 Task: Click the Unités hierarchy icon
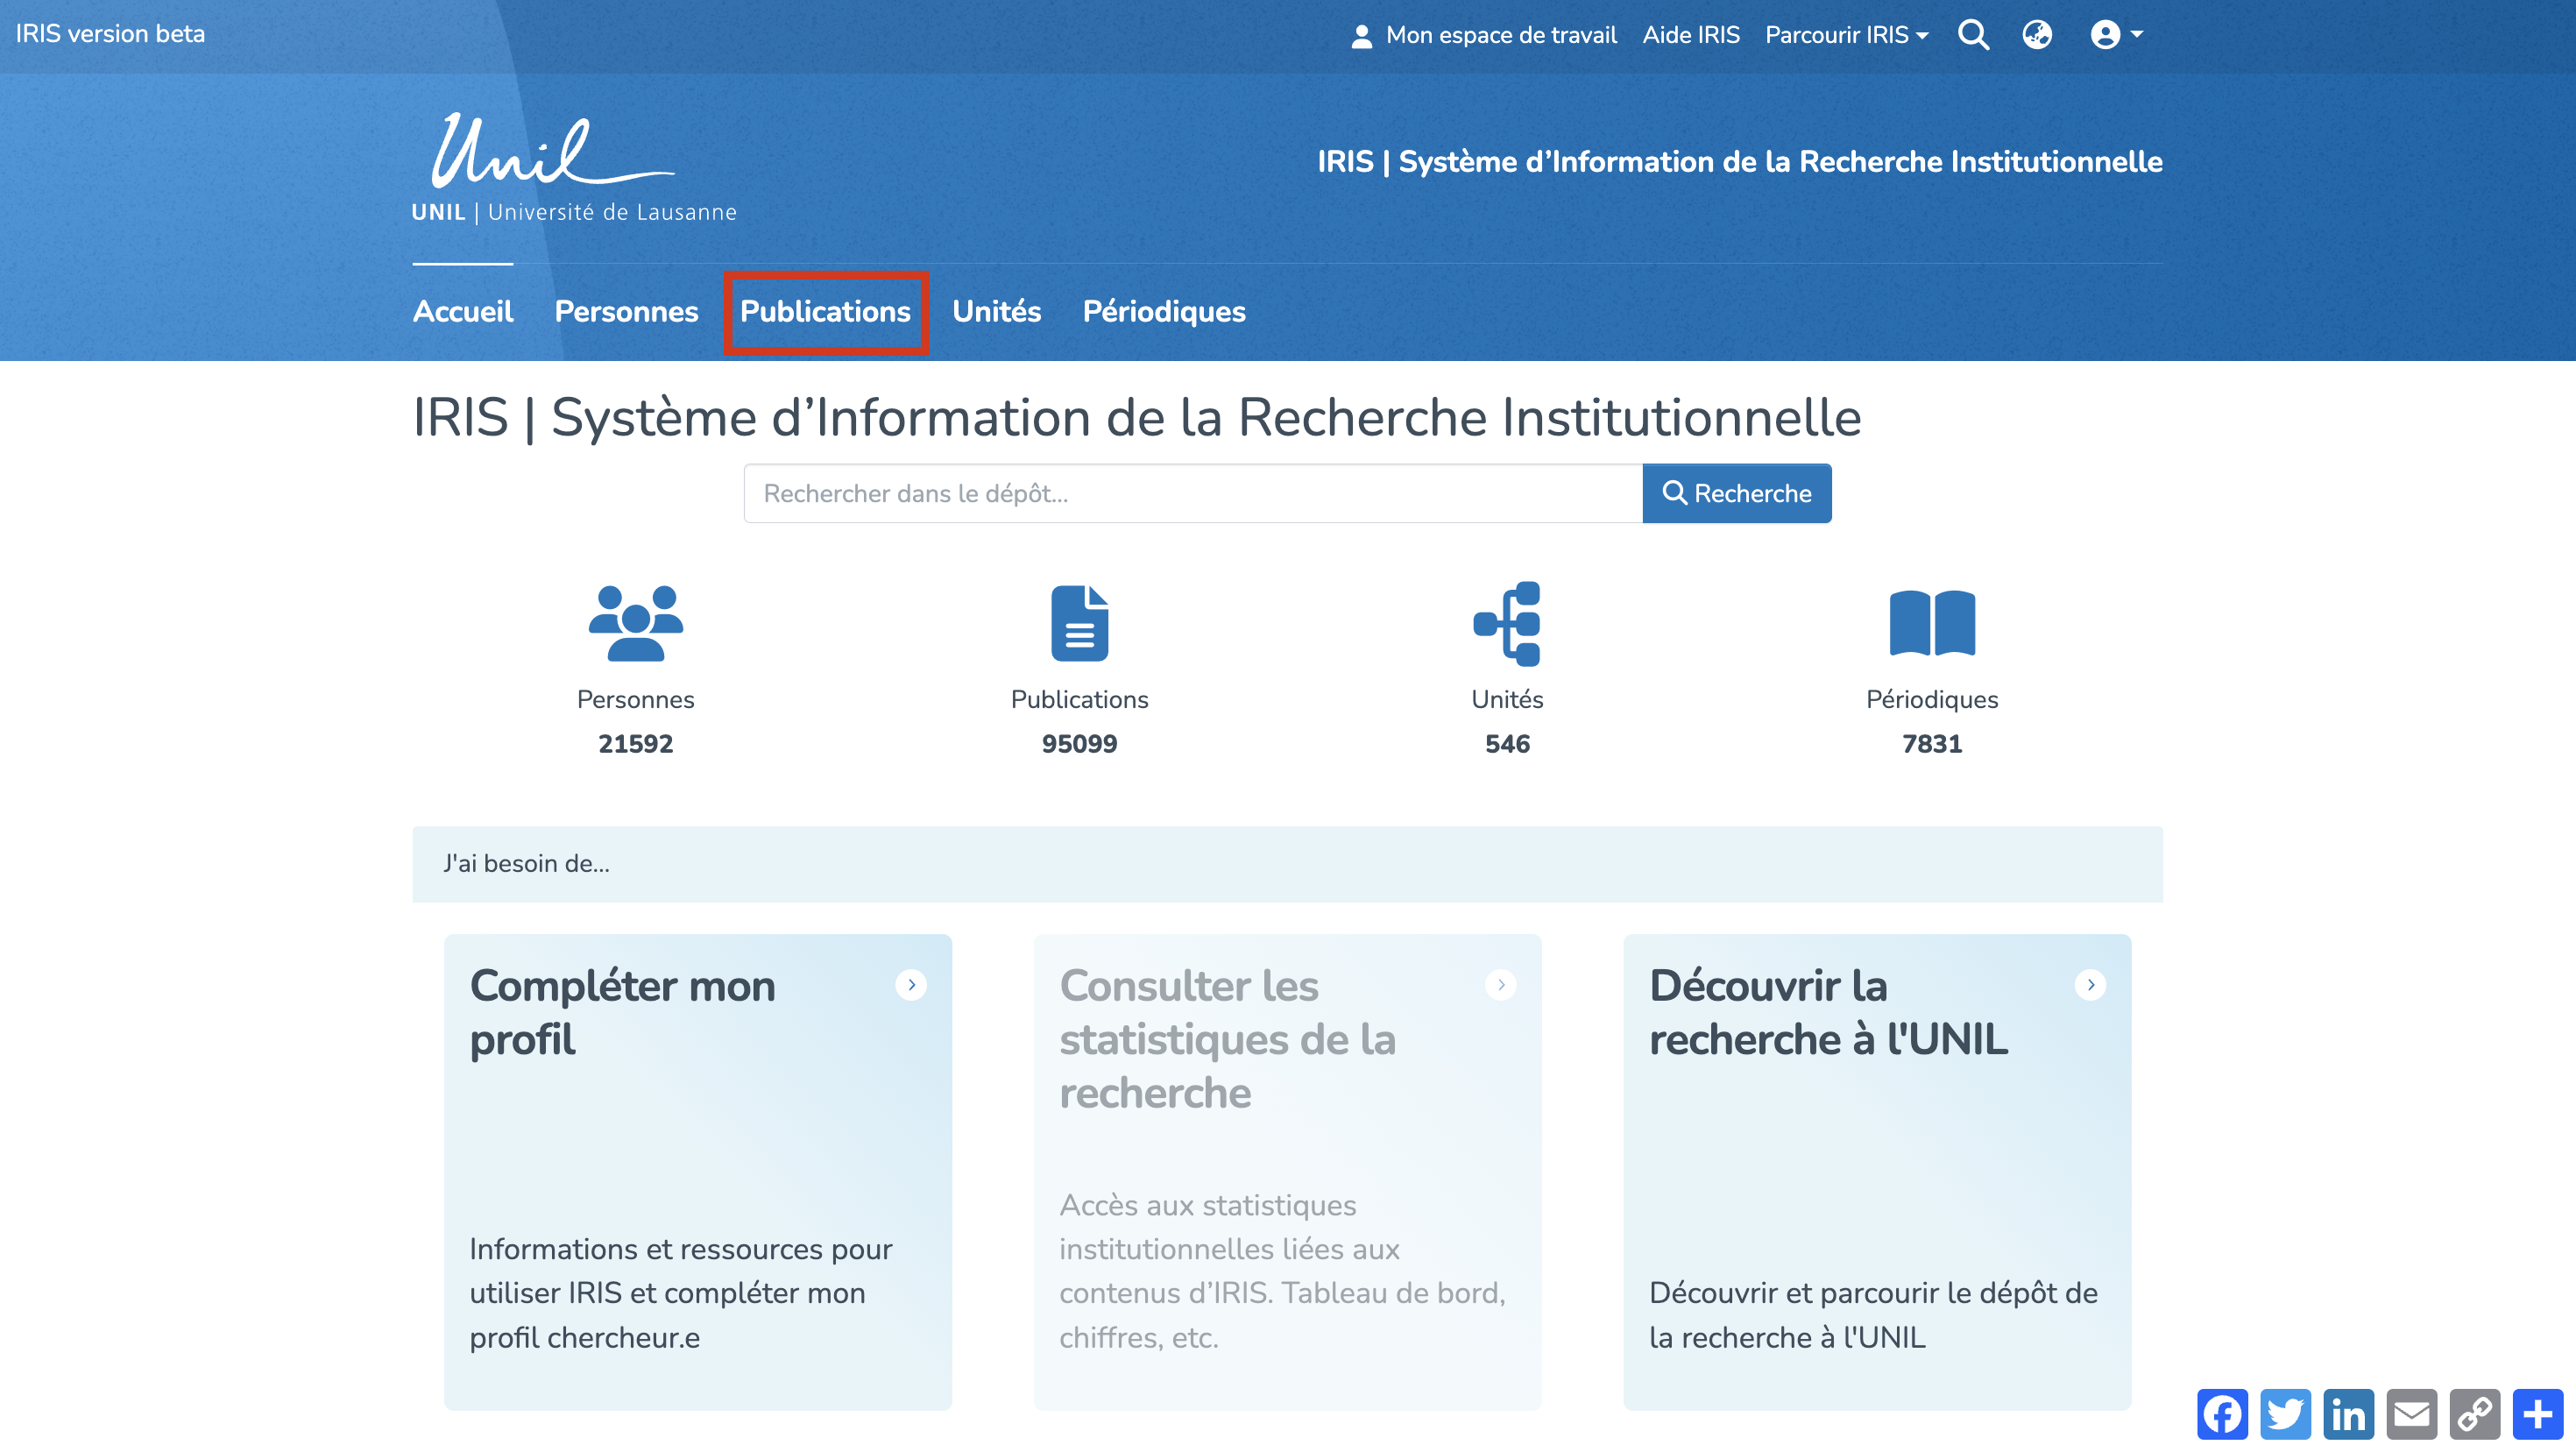[1507, 623]
